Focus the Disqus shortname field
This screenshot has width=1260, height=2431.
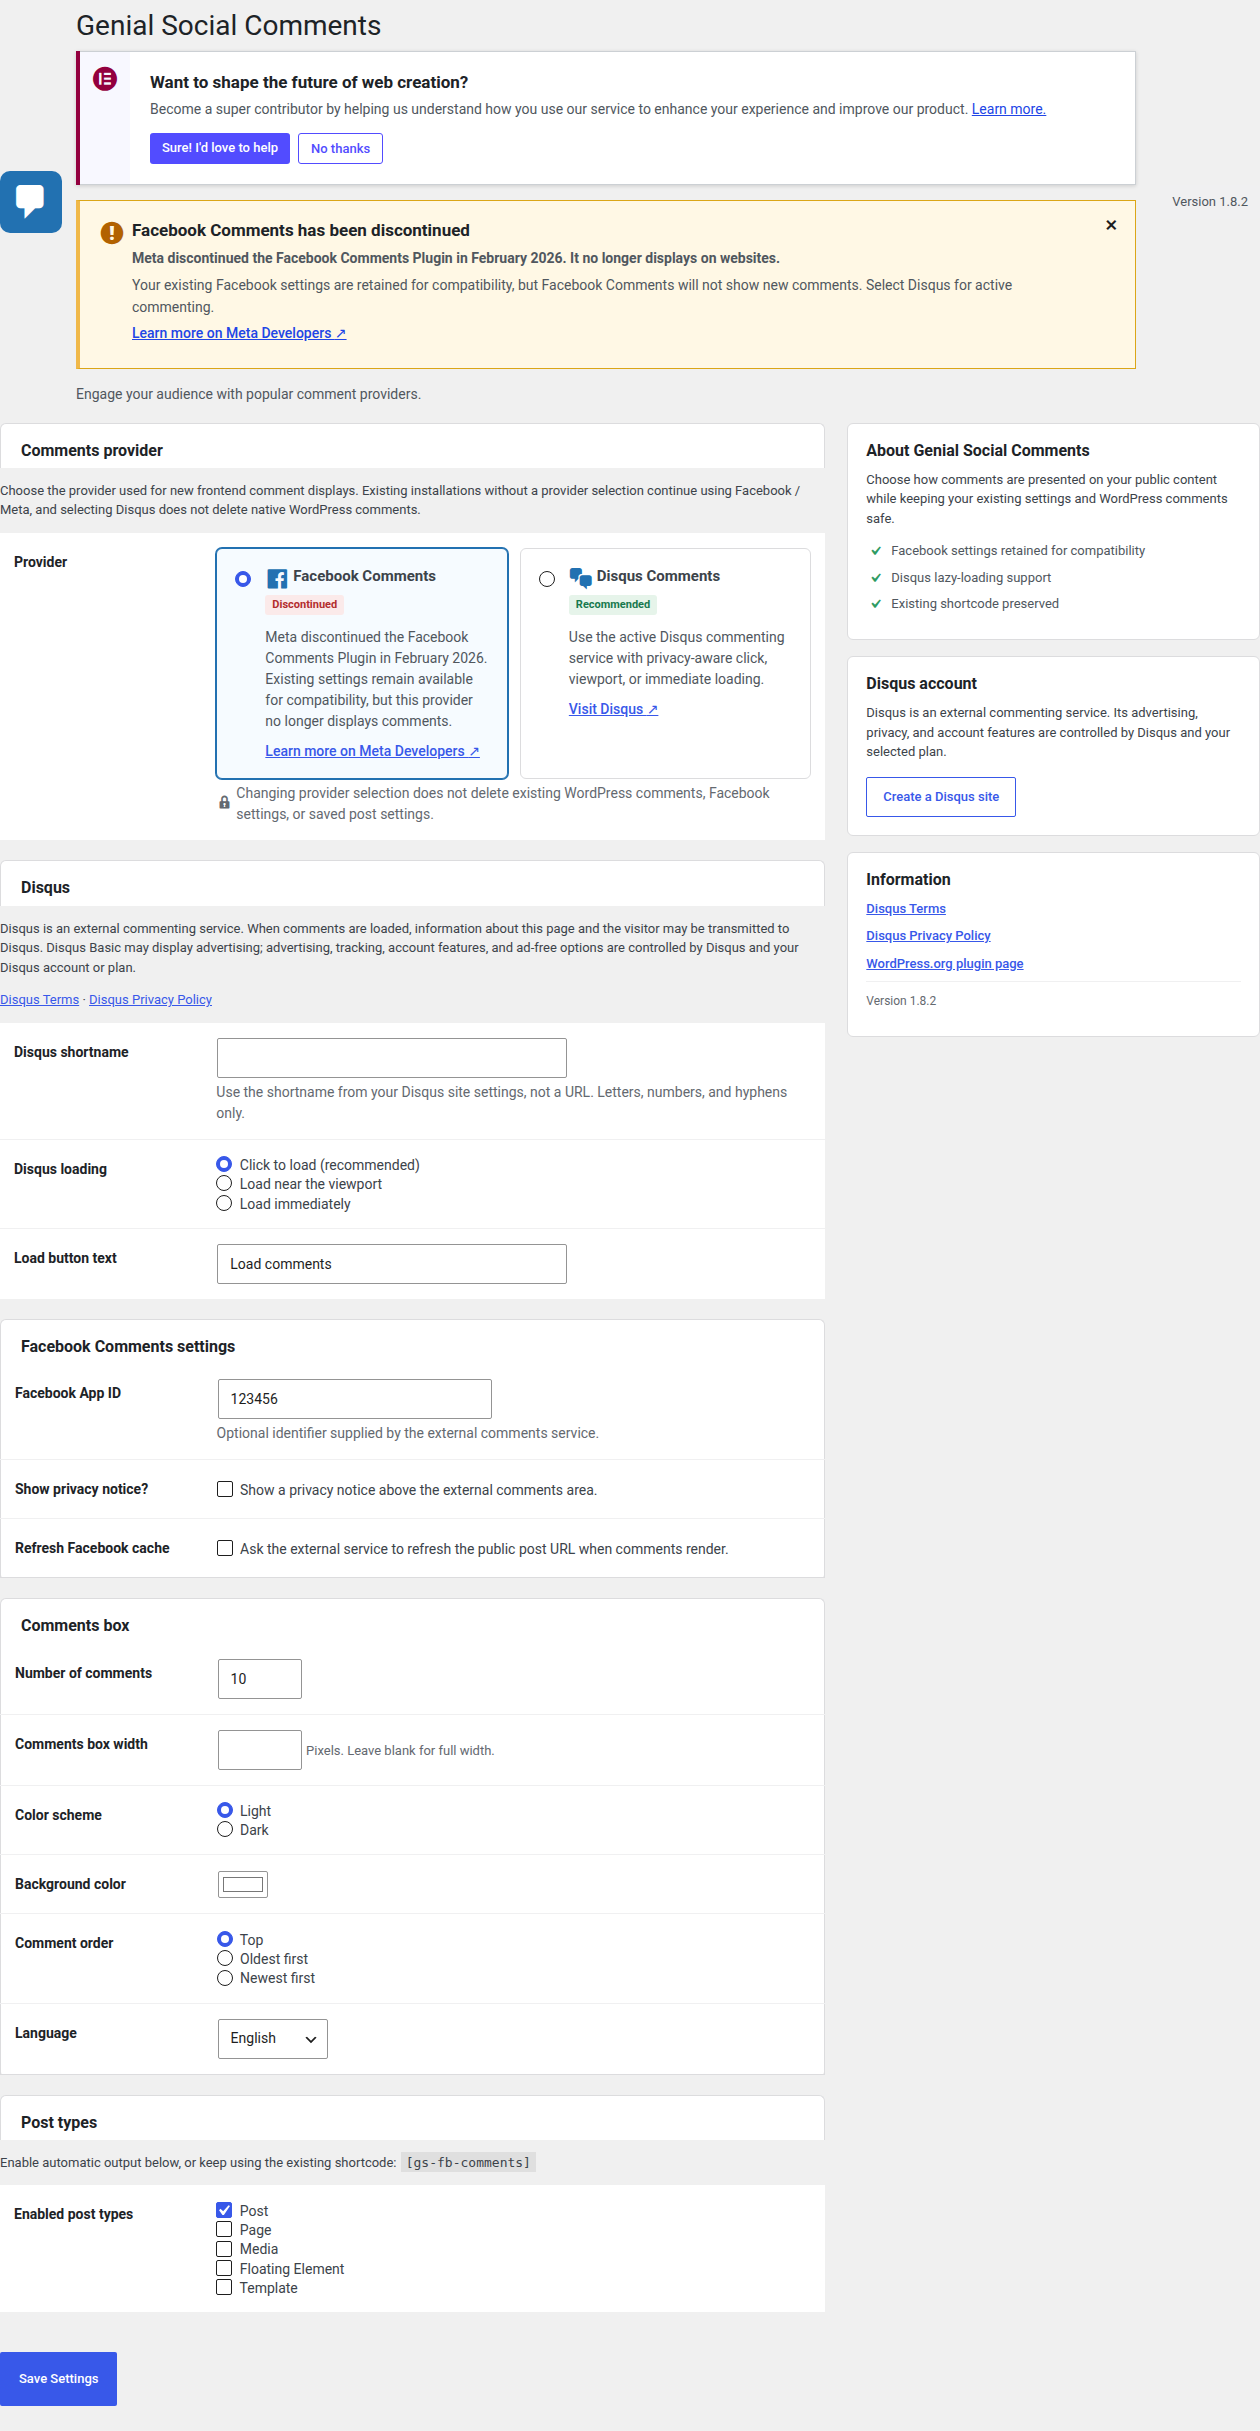pos(392,1058)
